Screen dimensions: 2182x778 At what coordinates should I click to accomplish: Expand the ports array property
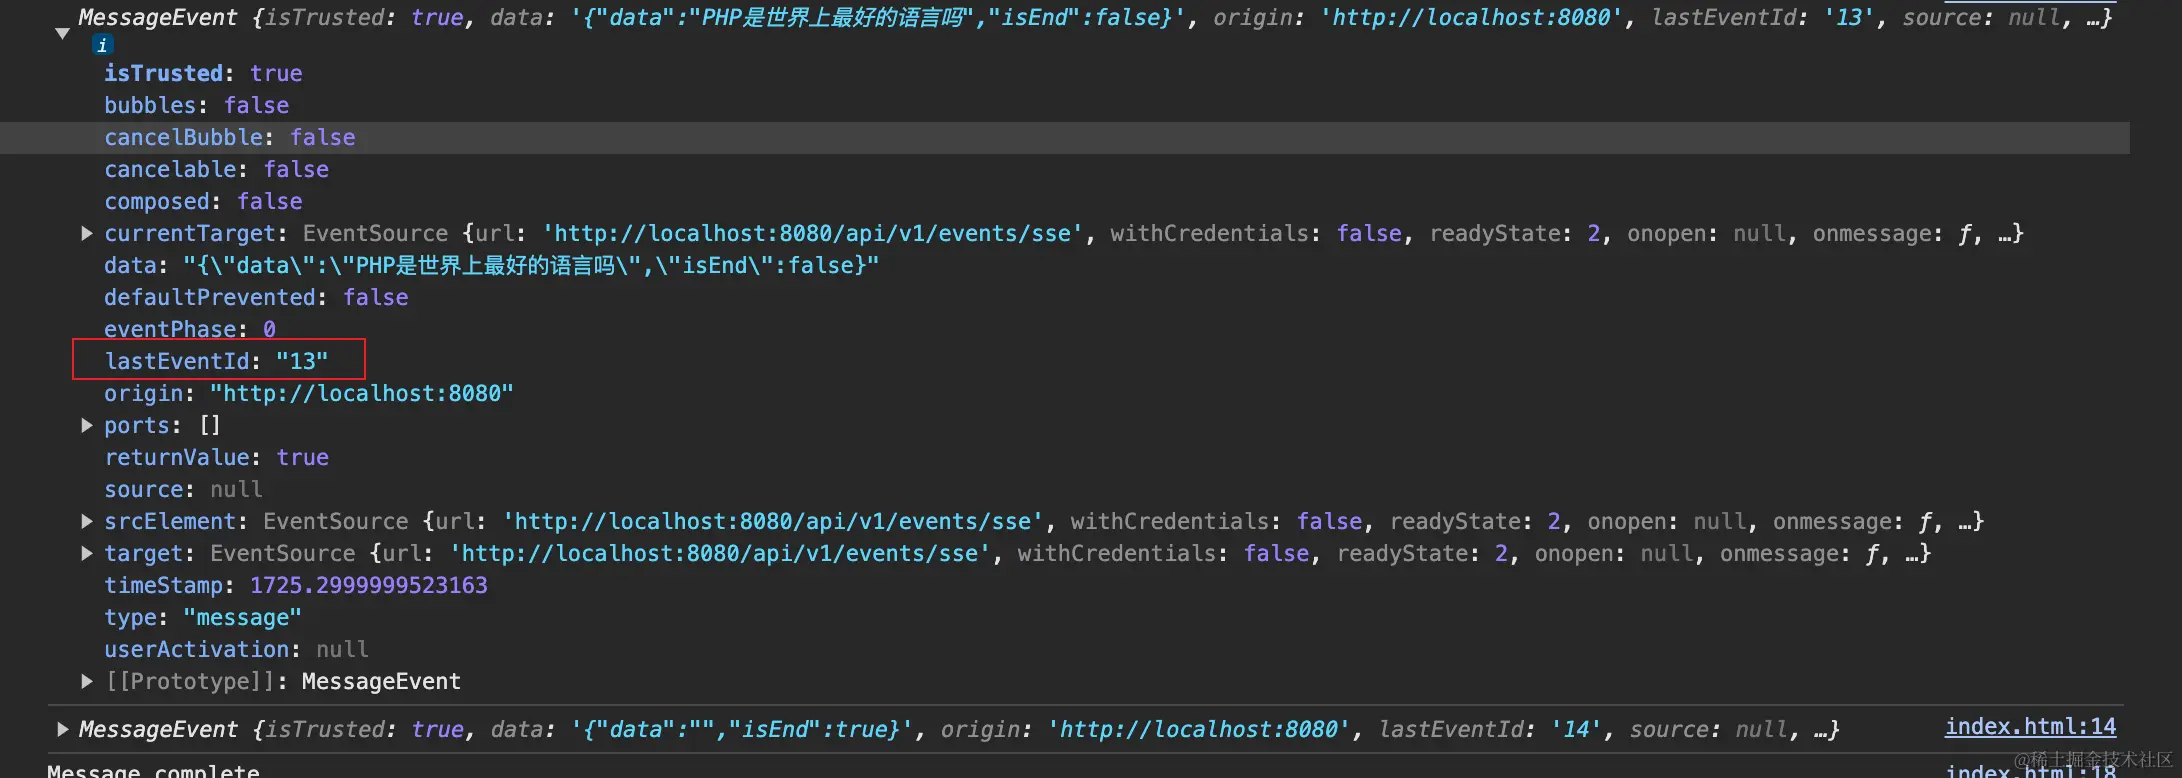[87, 425]
